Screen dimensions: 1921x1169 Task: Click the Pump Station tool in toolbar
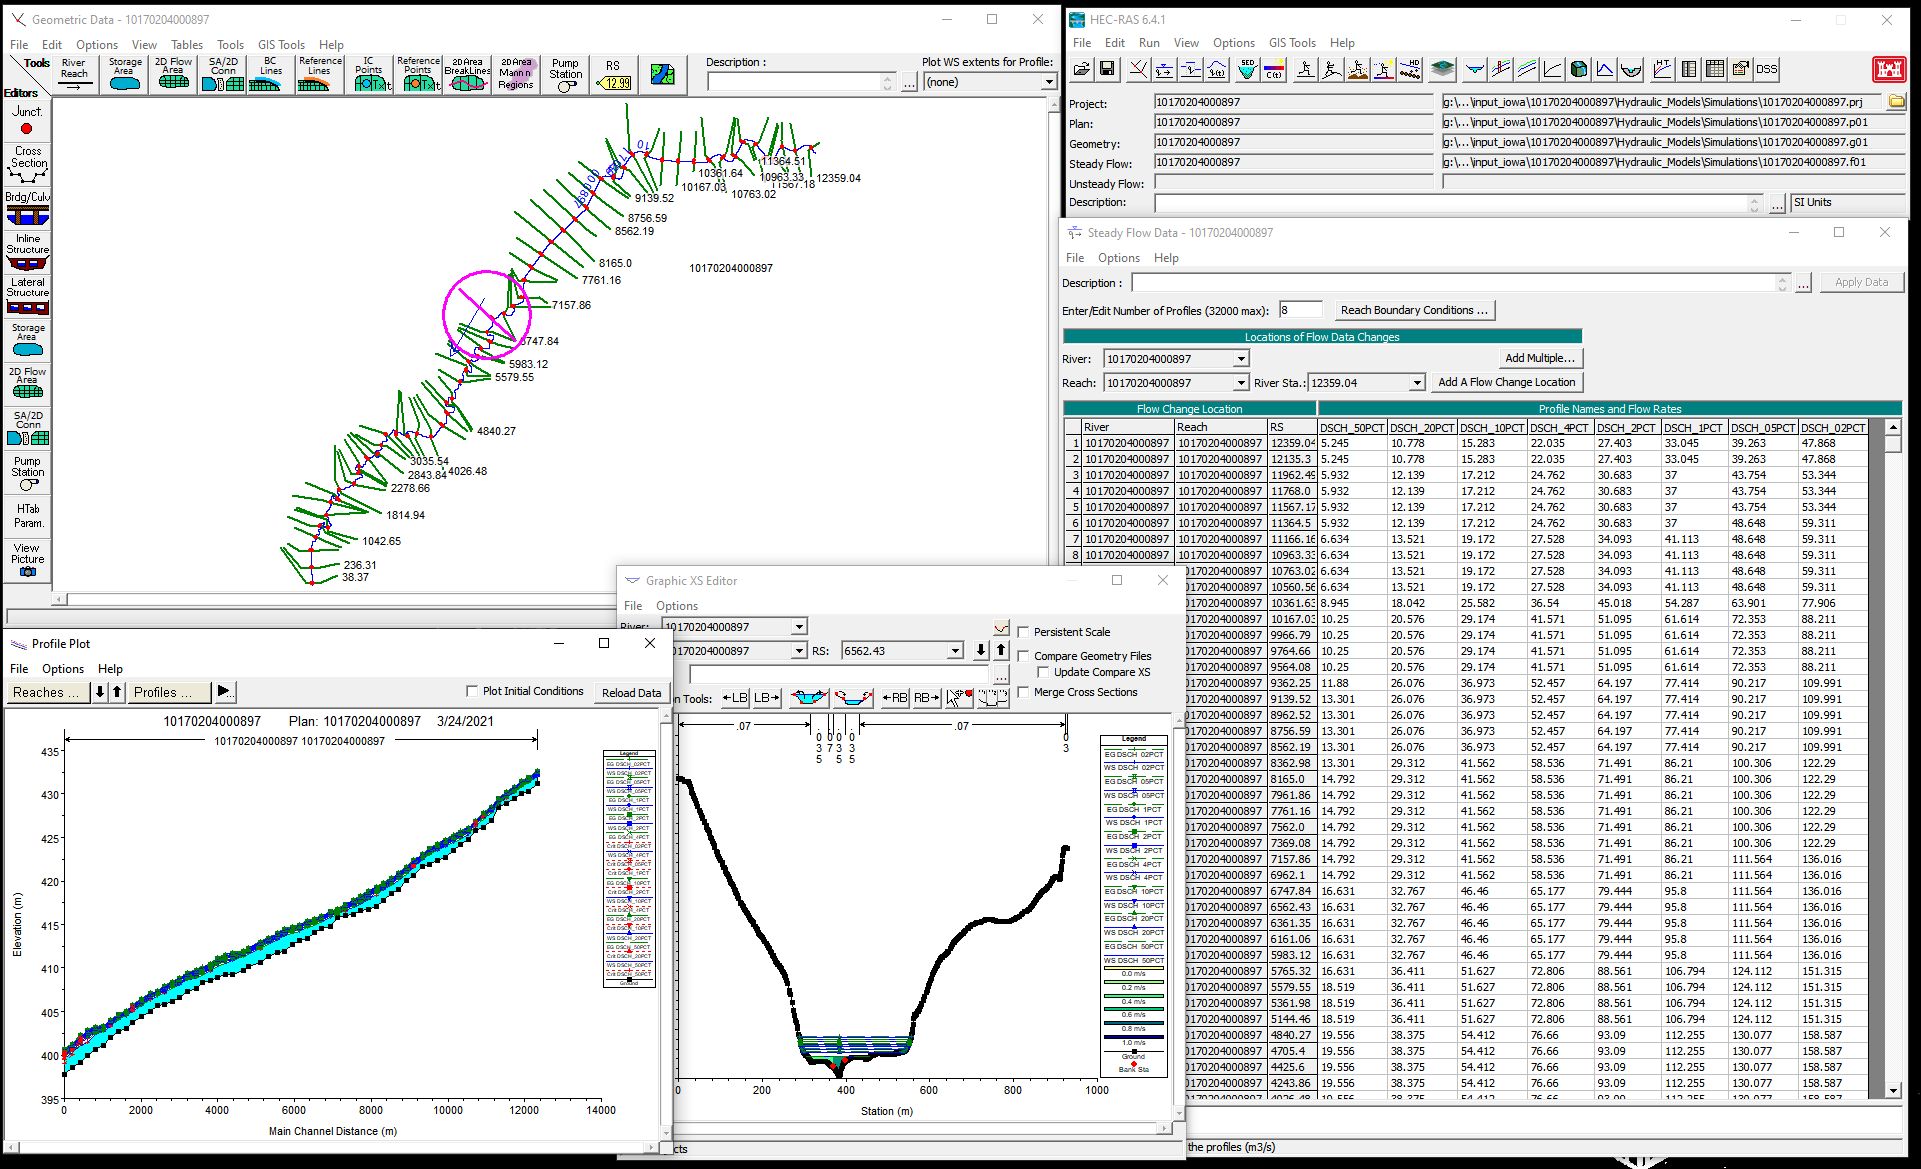[x=565, y=74]
